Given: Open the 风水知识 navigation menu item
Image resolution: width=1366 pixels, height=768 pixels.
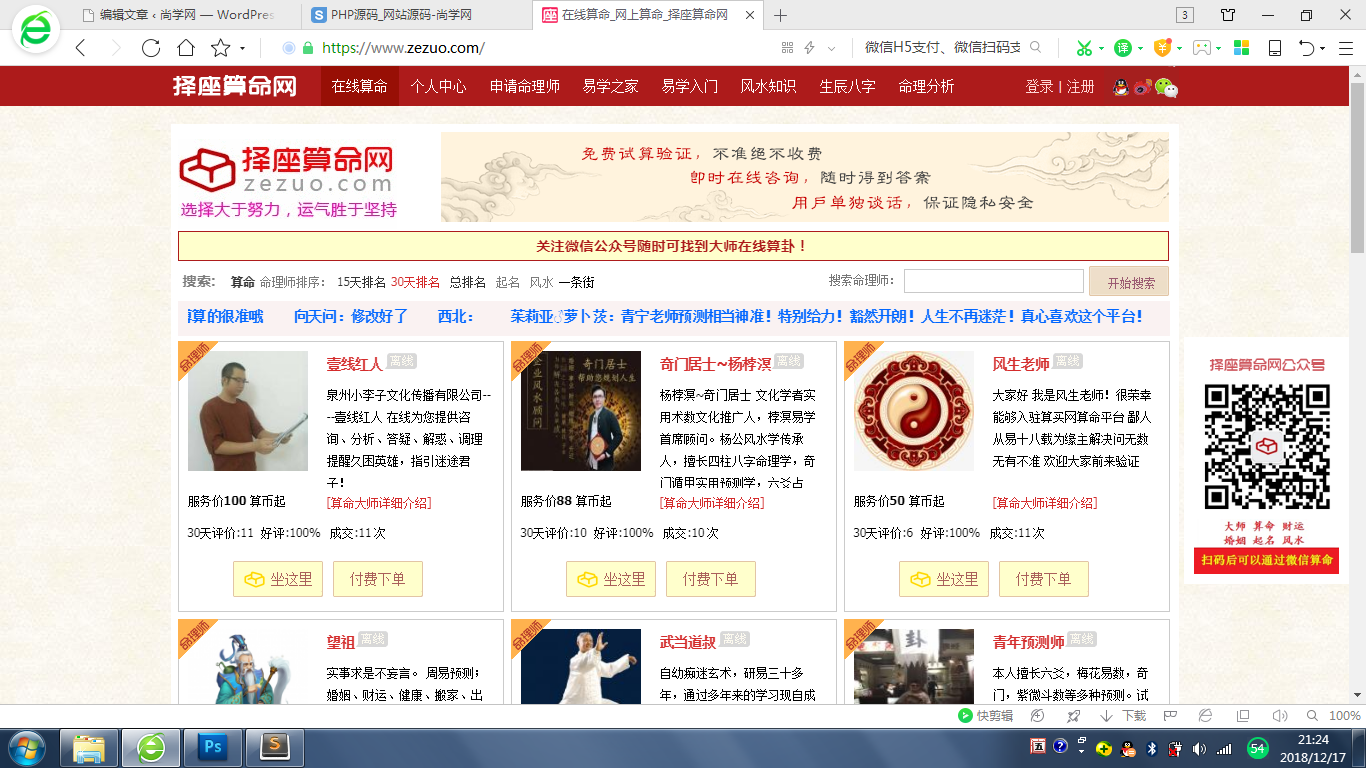Looking at the screenshot, I should (768, 87).
